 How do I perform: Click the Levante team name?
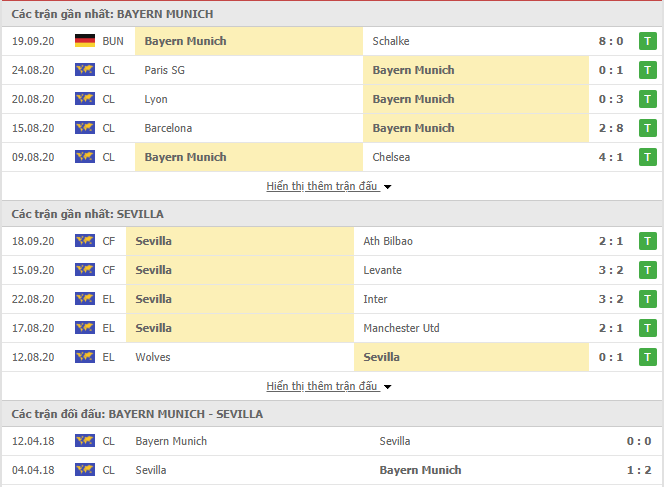[x=382, y=270]
